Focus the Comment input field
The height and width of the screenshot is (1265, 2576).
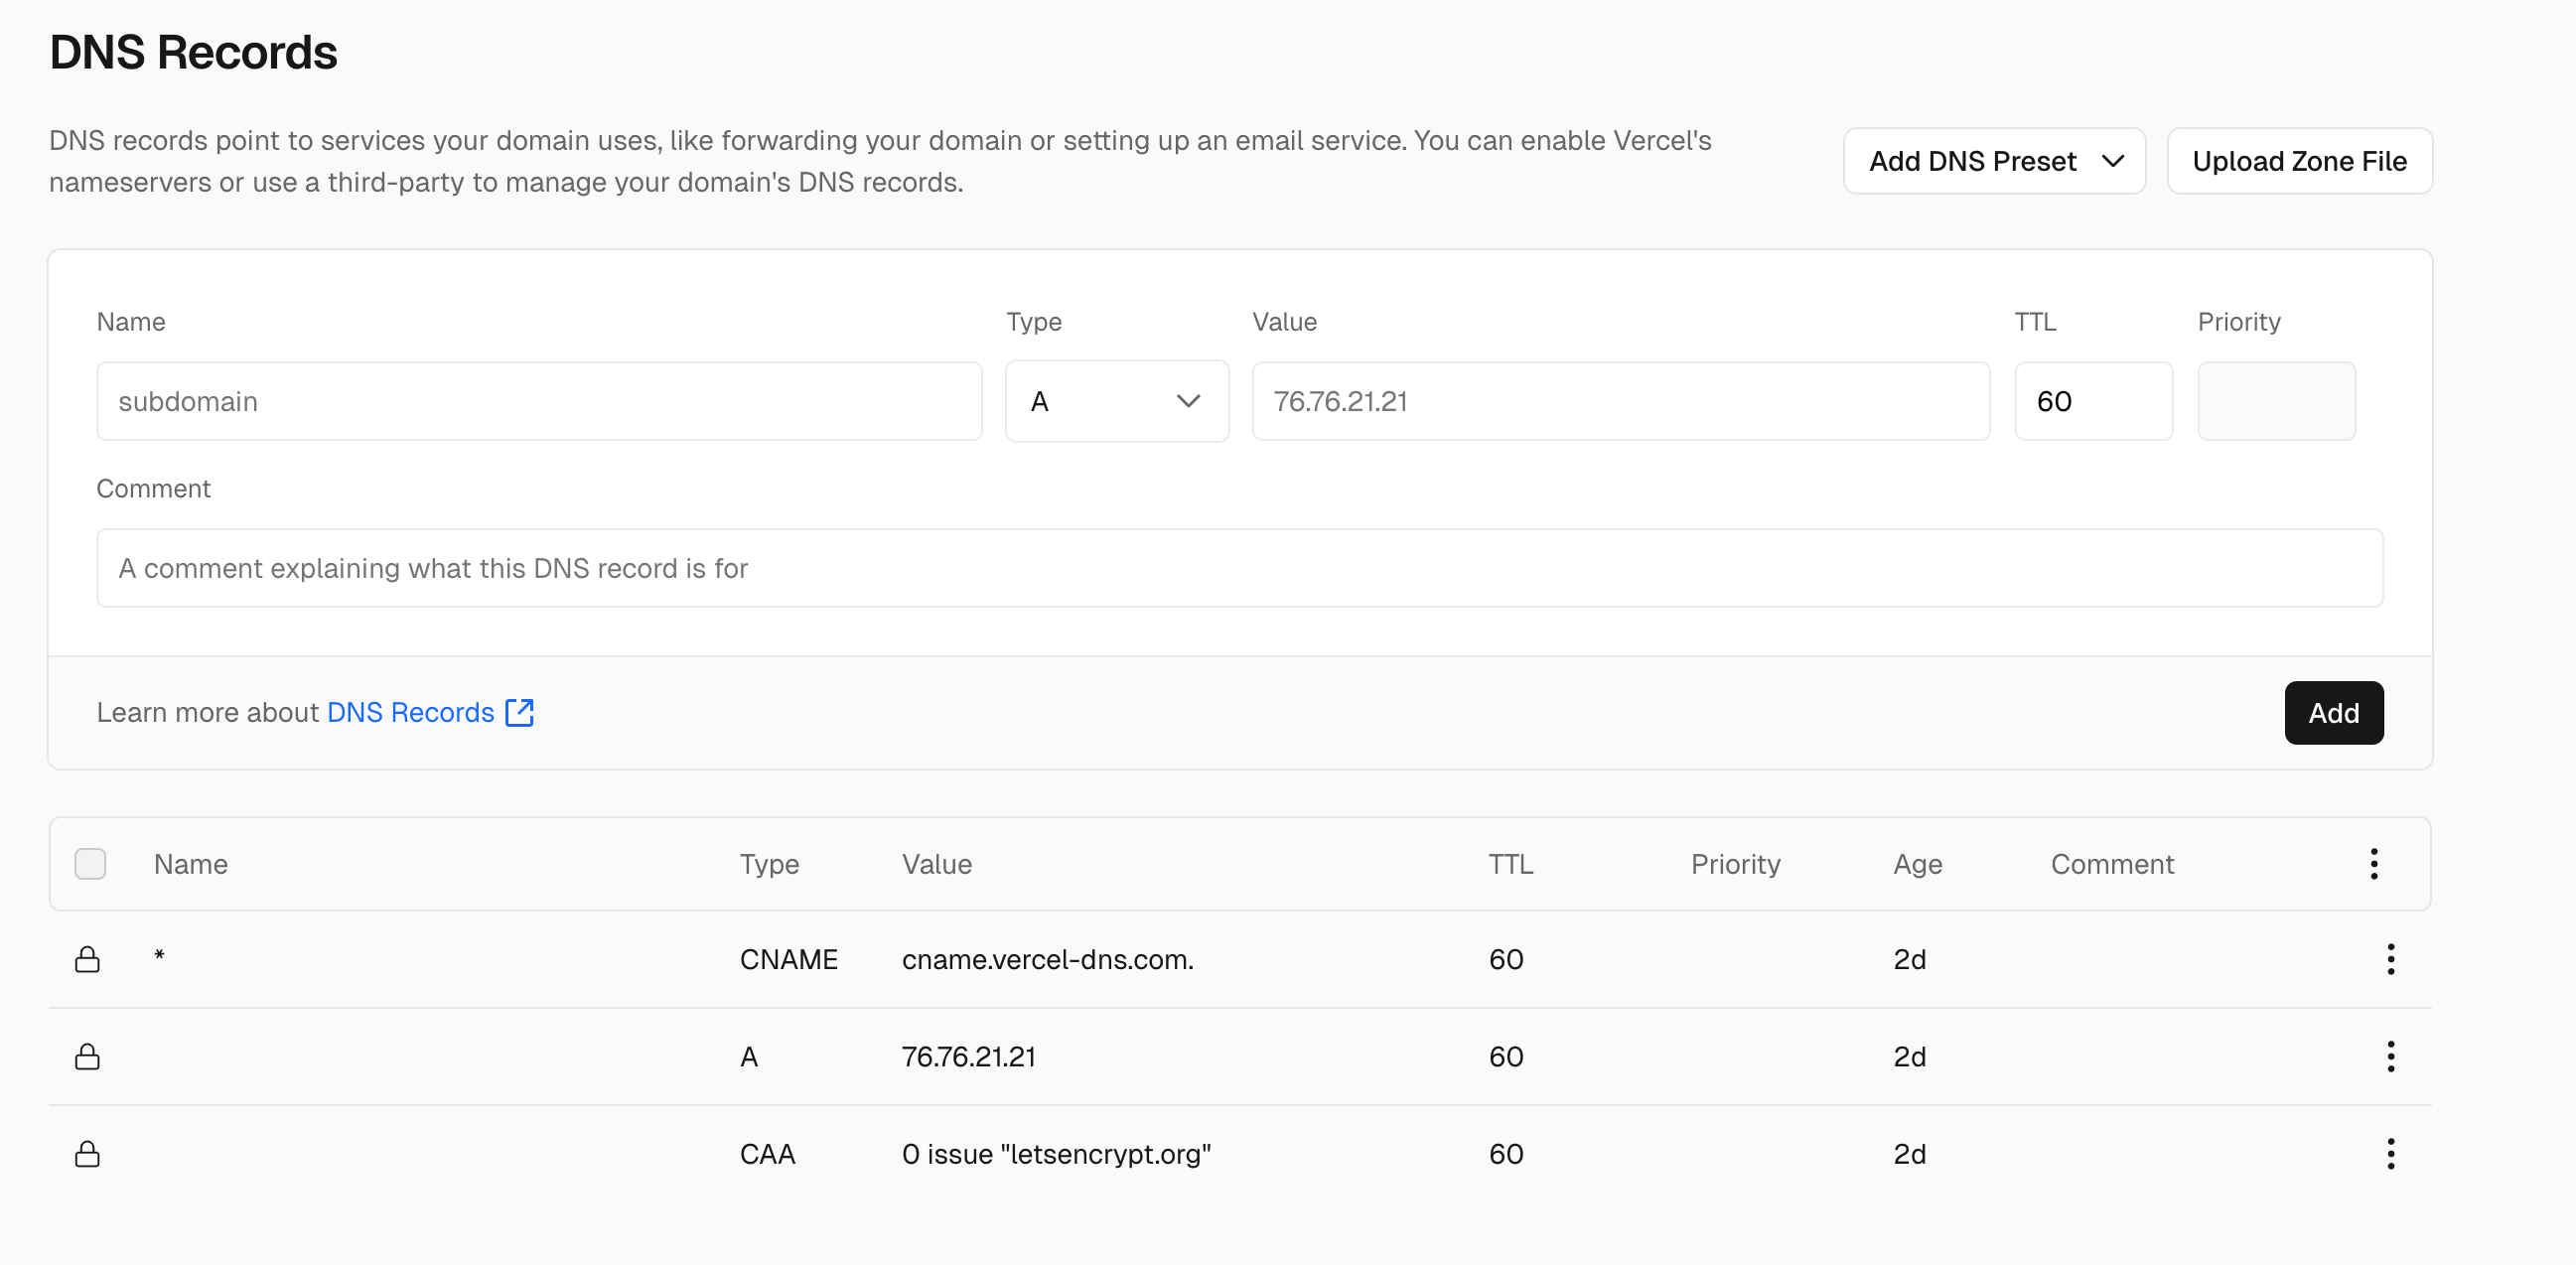tap(1239, 568)
